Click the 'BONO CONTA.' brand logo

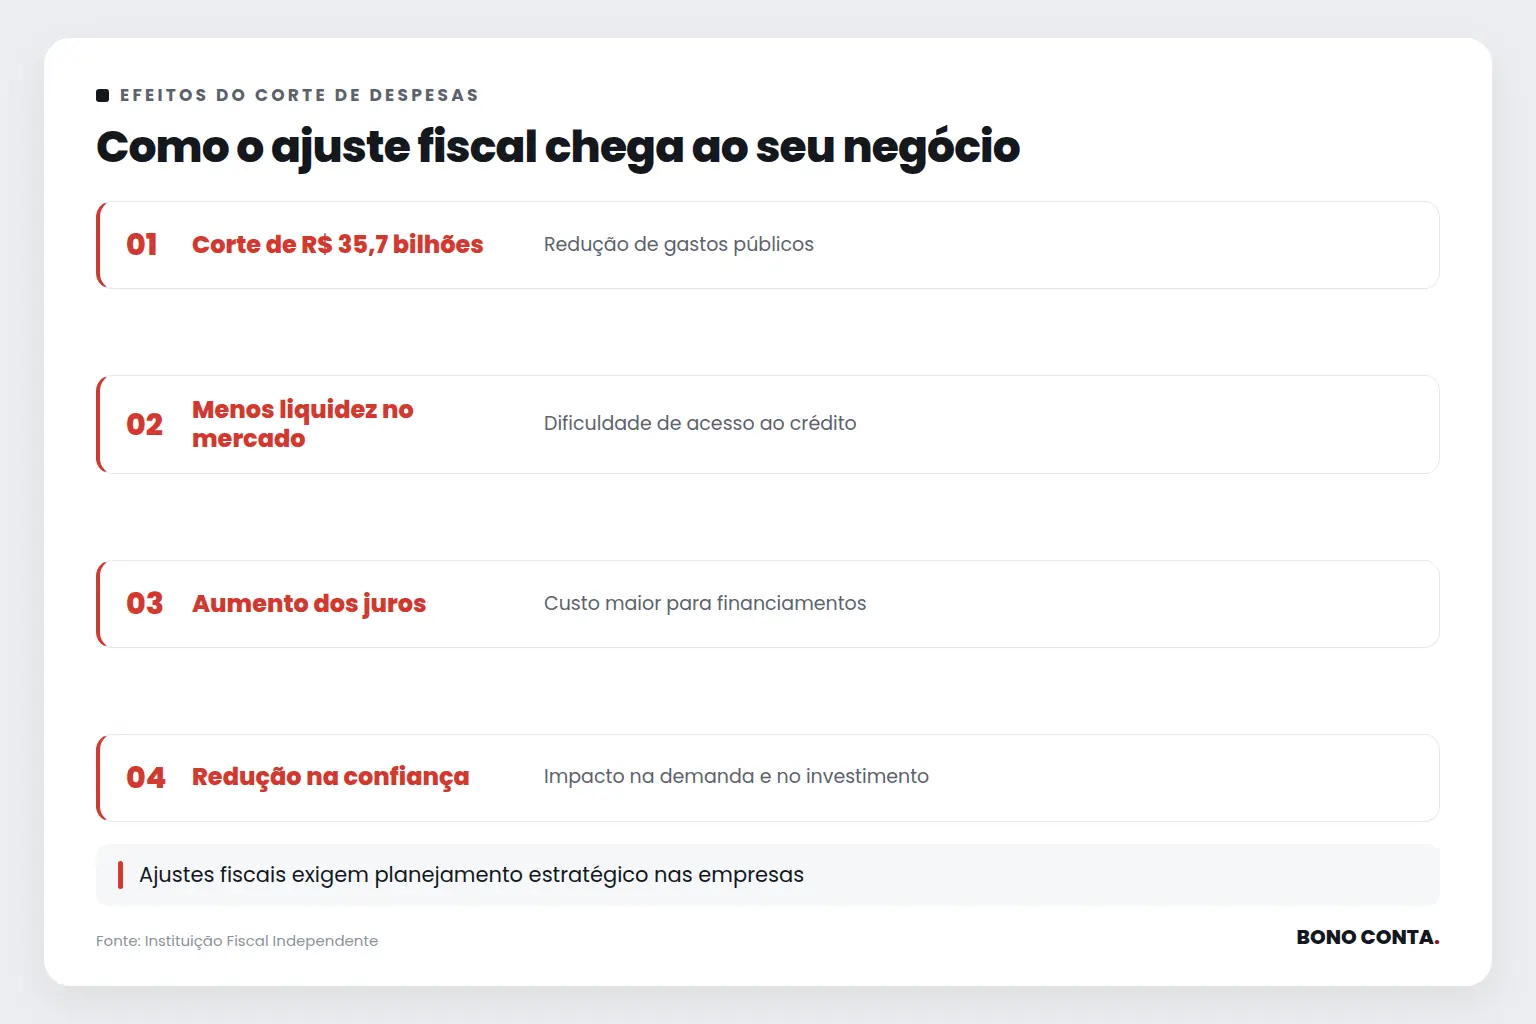tap(1368, 937)
